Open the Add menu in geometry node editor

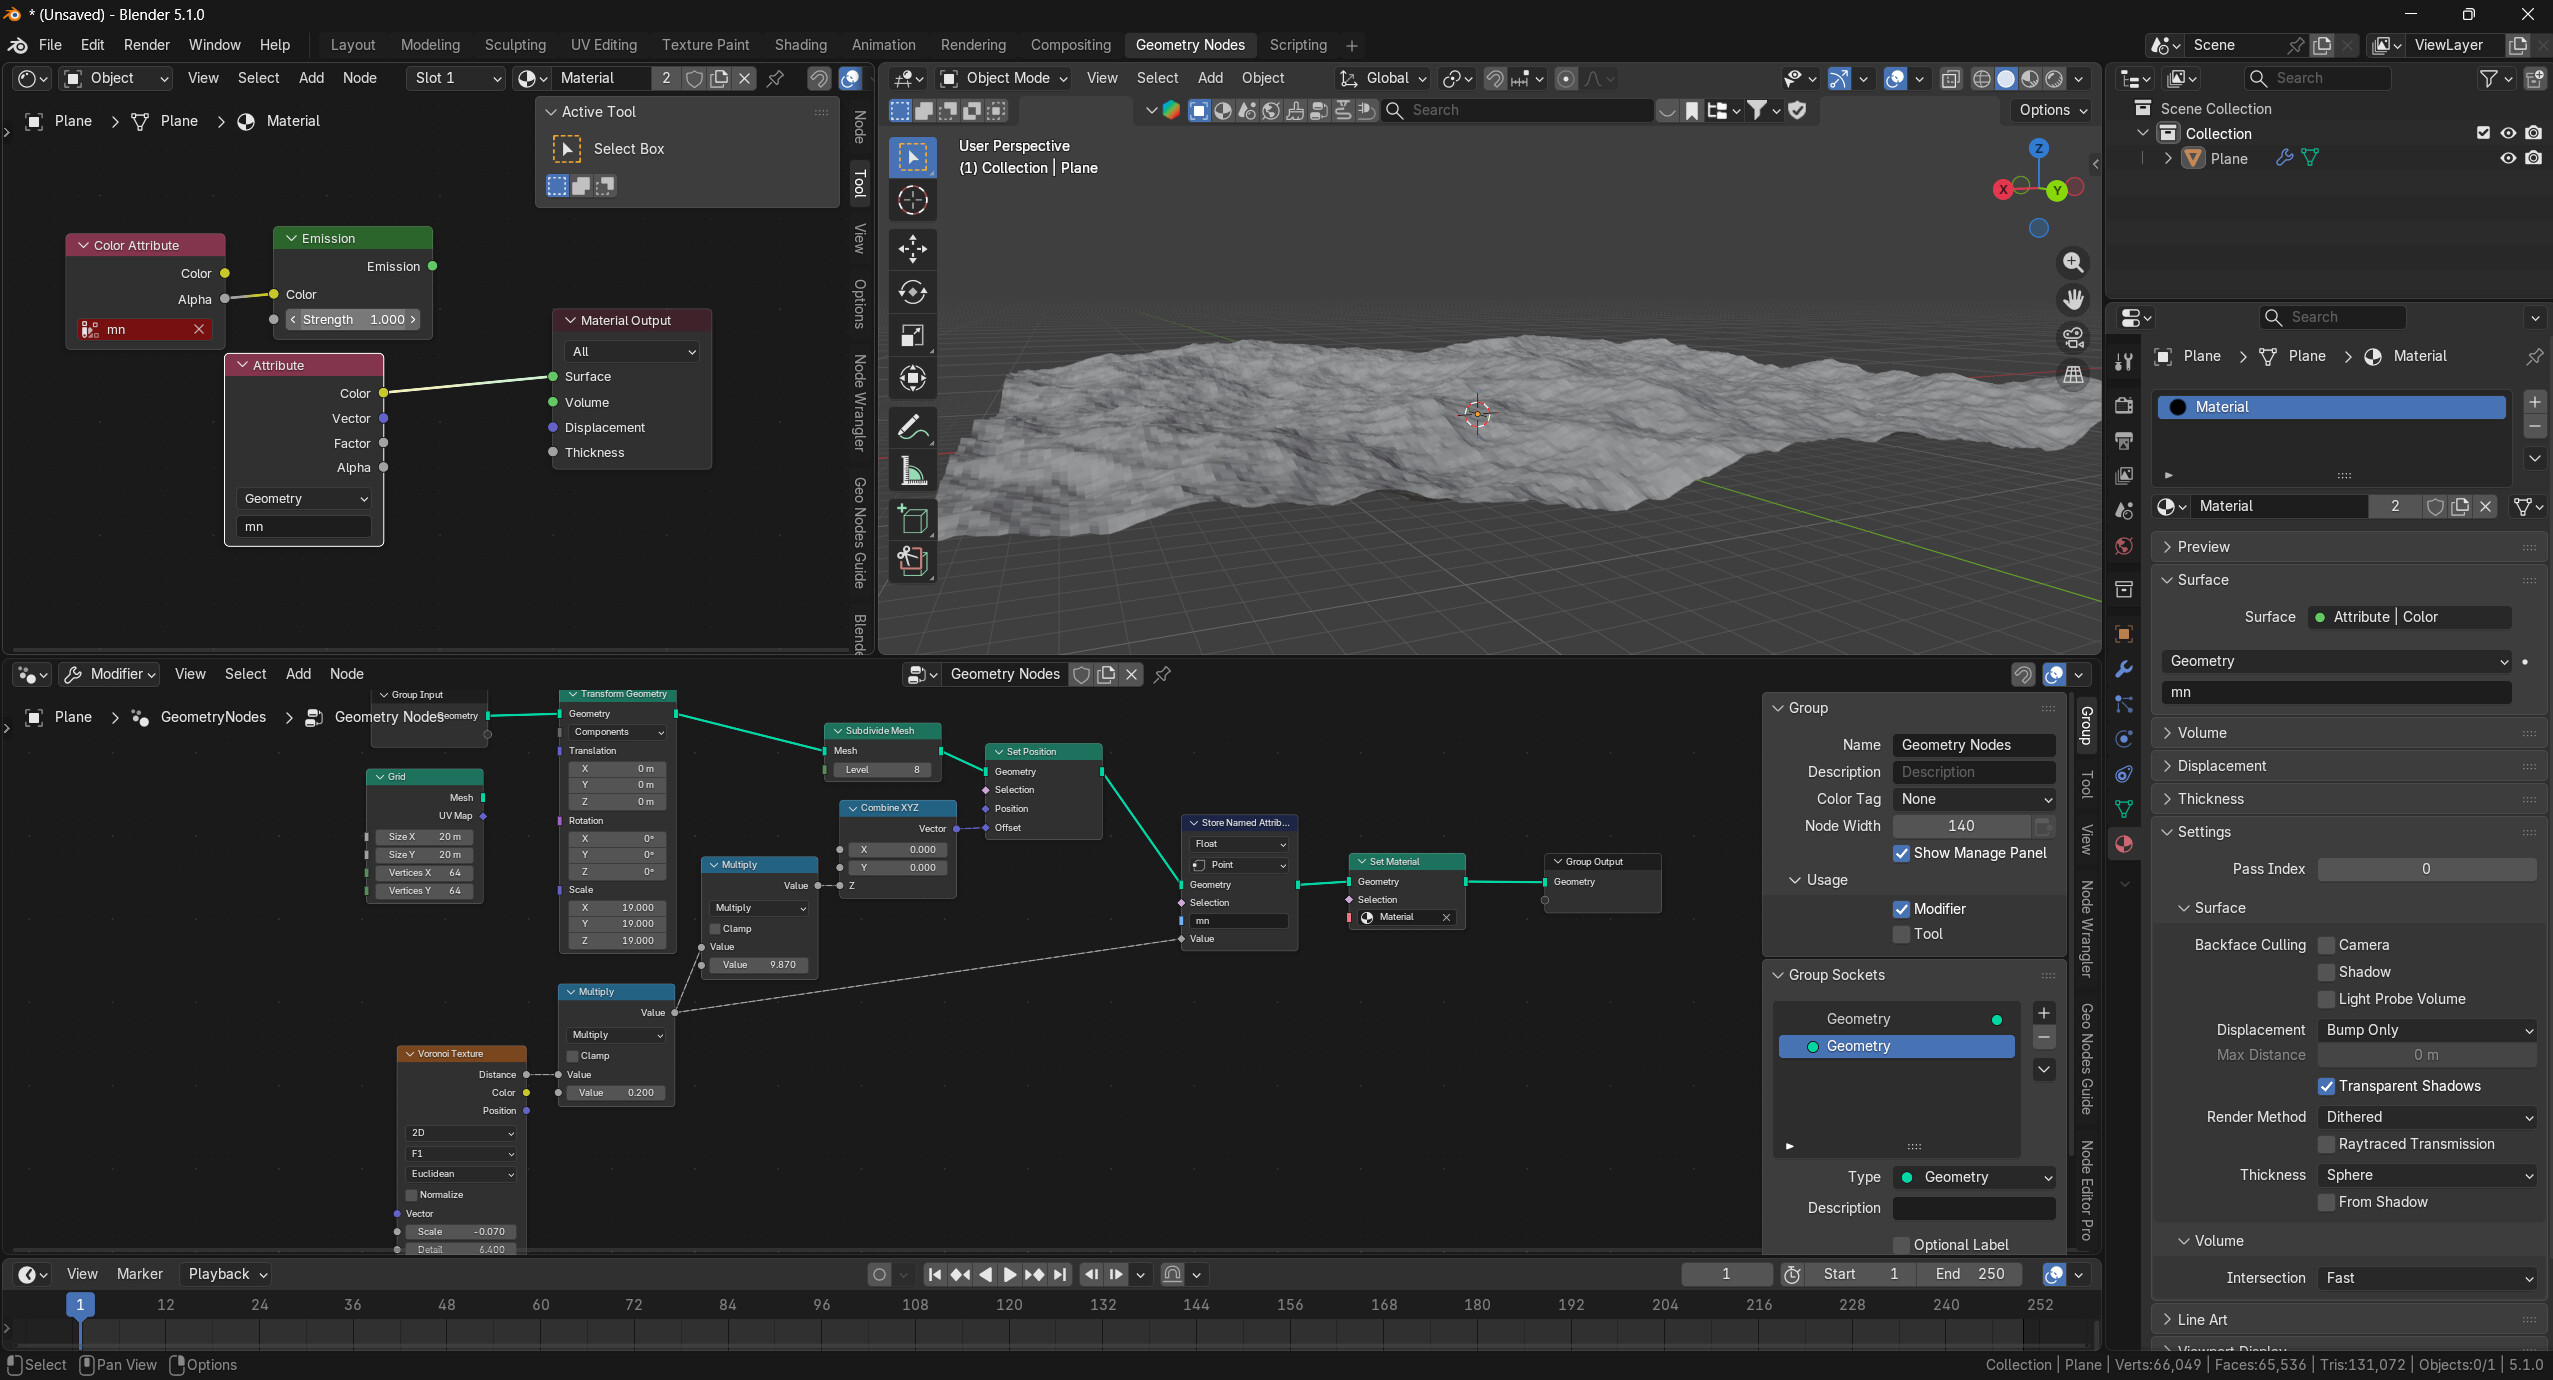298,674
